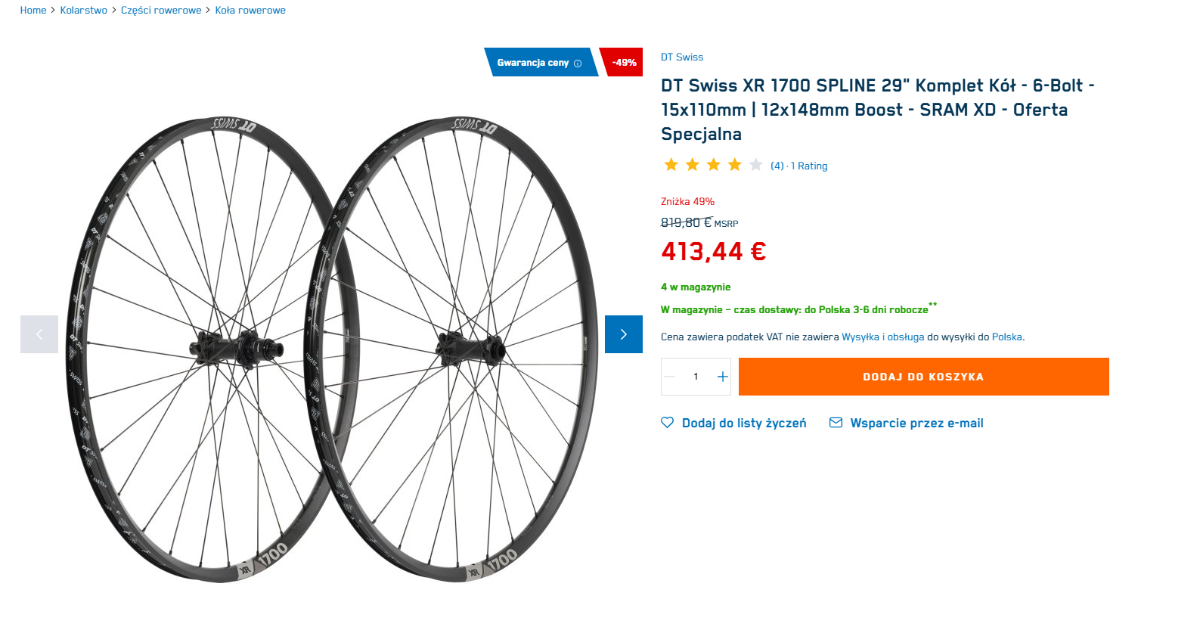Click the Polska shipping country link
Viewport: 1200px width, 630px height.
click(x=1007, y=337)
